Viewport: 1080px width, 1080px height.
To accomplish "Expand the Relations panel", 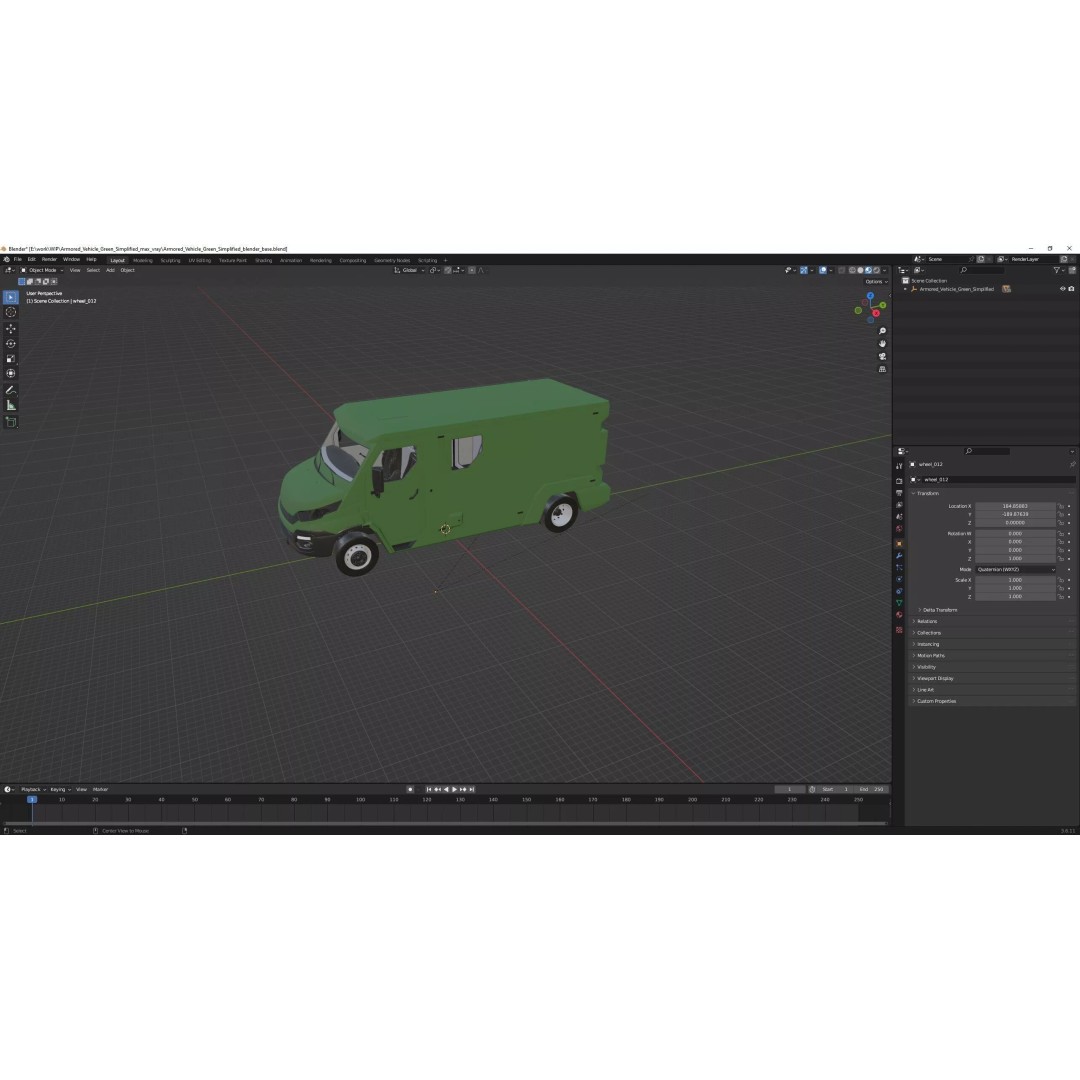I will coord(926,621).
